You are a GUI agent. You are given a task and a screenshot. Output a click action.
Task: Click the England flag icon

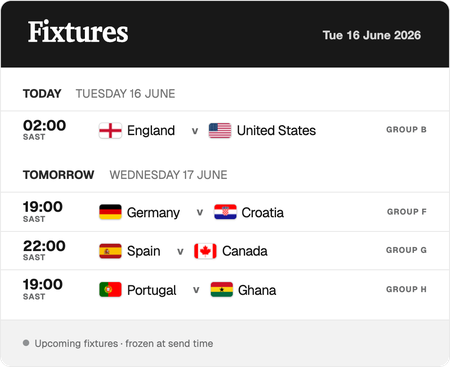coord(110,131)
